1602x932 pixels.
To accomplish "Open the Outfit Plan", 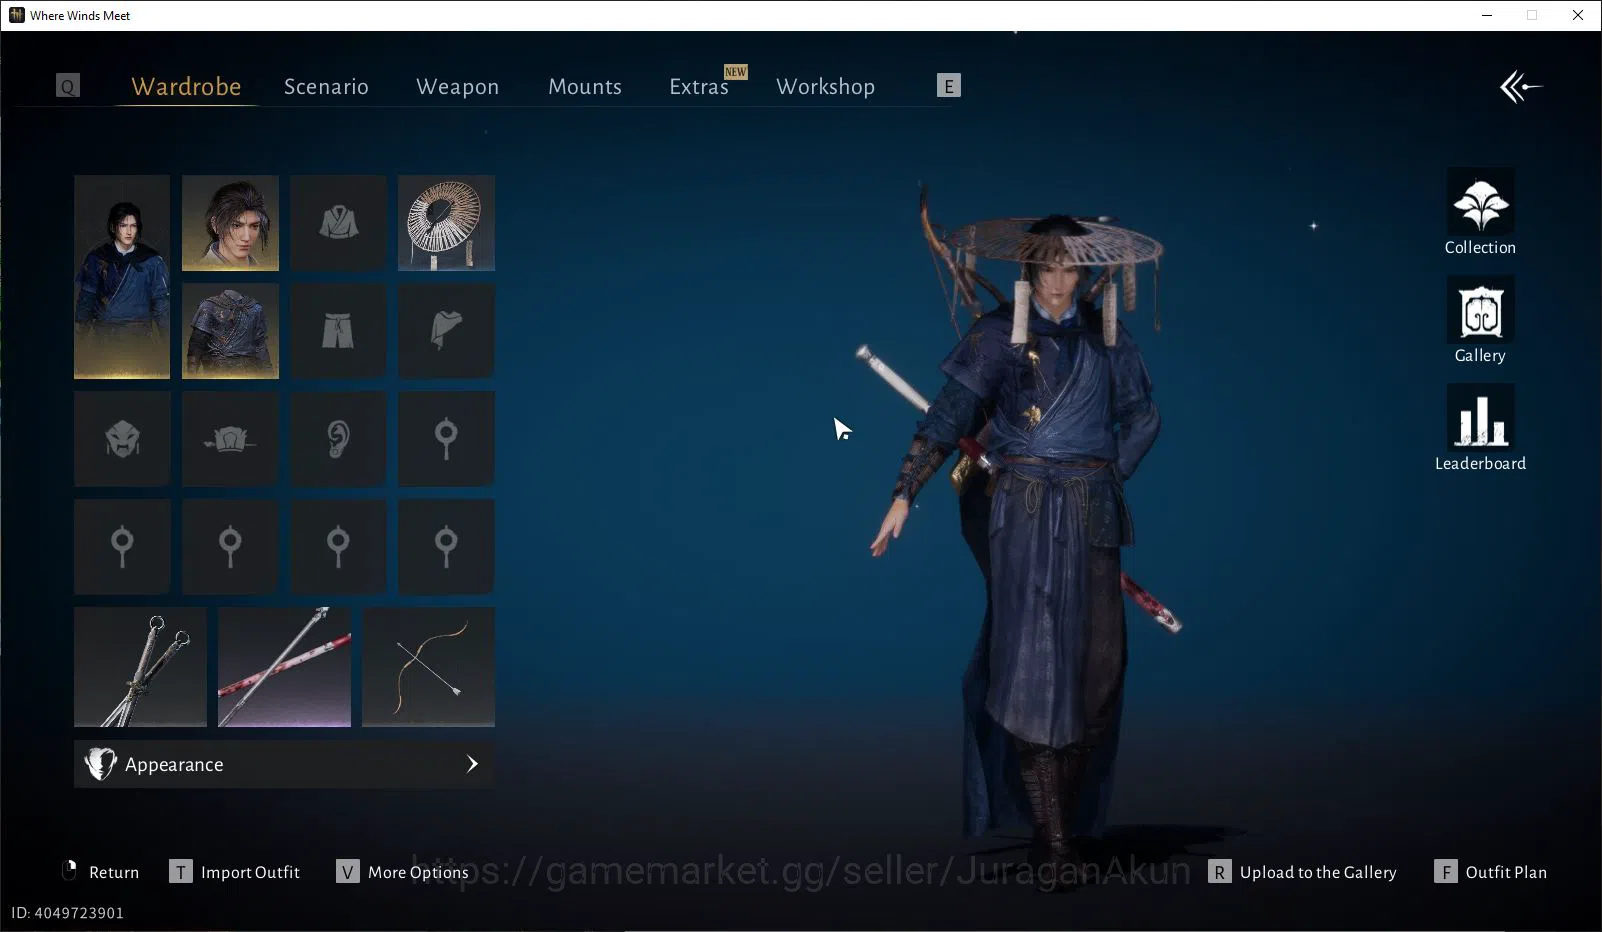I will 1490,872.
